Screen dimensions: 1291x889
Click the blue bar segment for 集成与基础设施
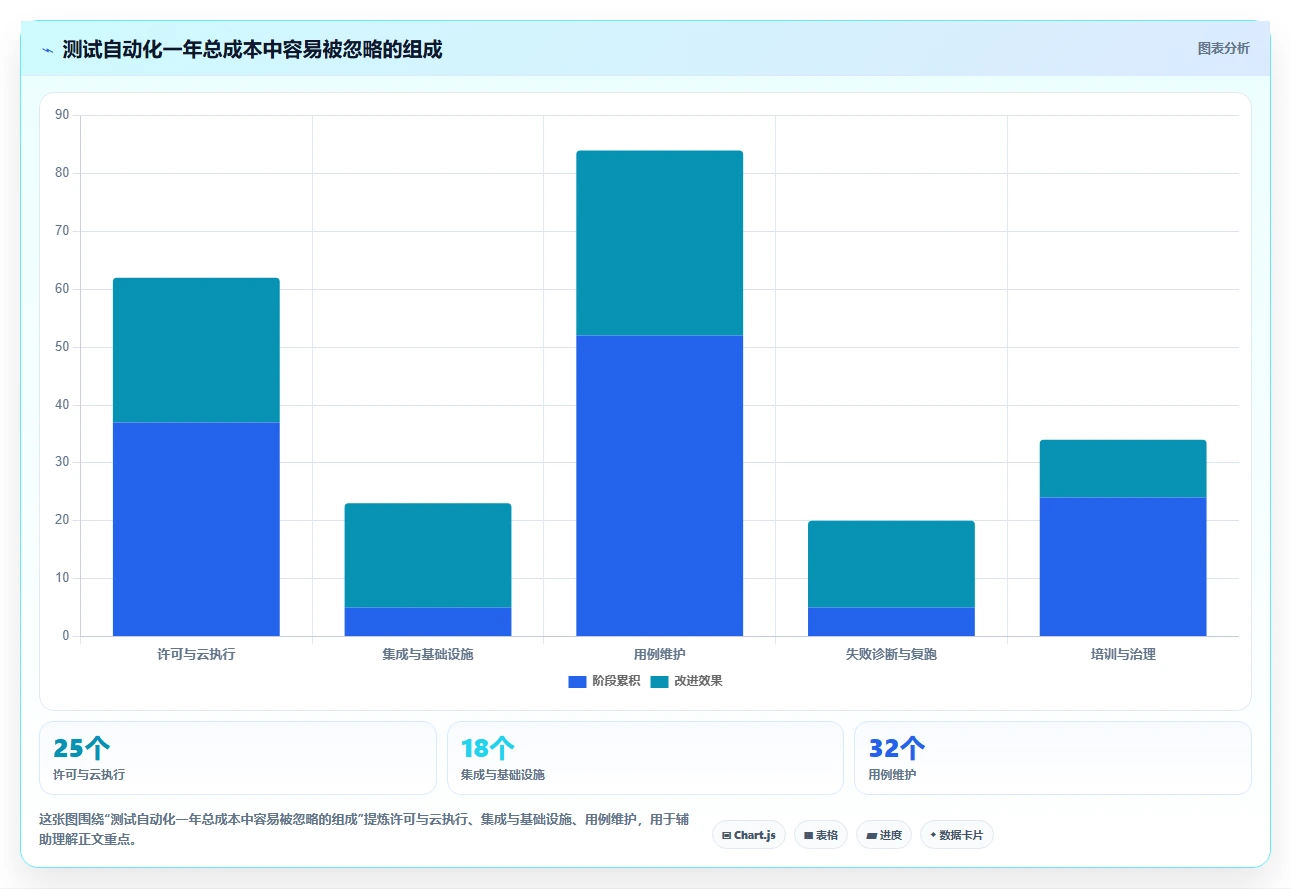click(428, 622)
